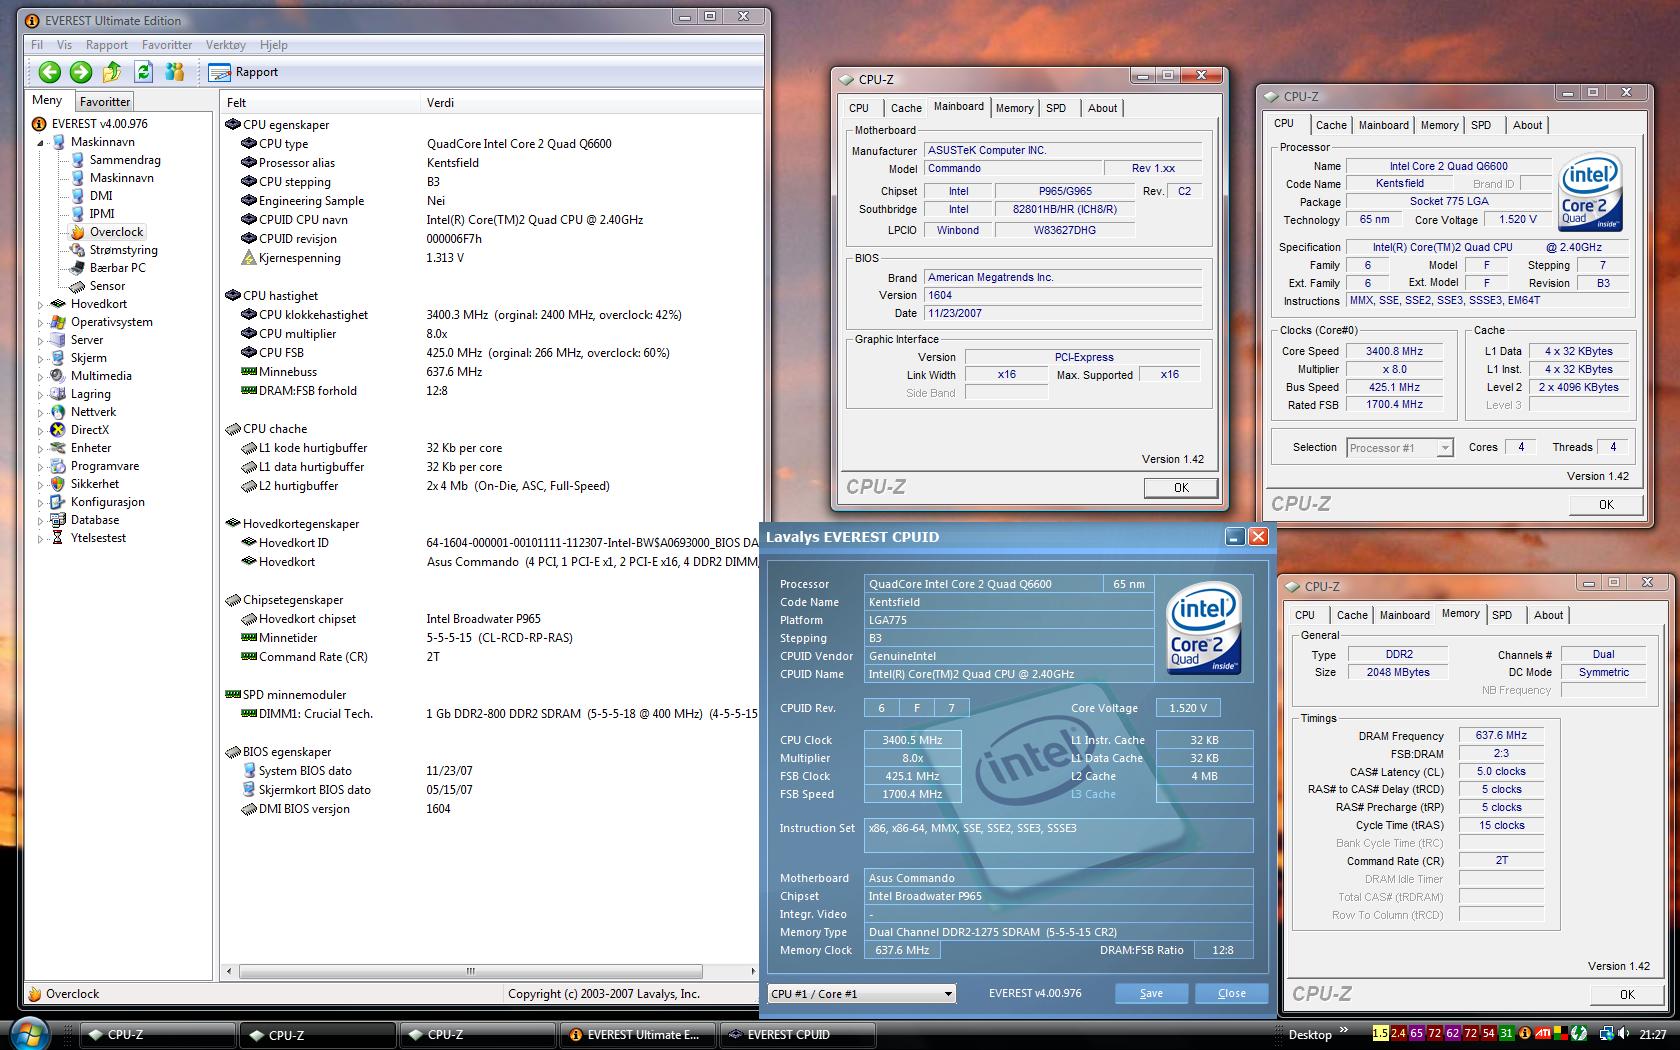Open the Fil menu

point(37,45)
